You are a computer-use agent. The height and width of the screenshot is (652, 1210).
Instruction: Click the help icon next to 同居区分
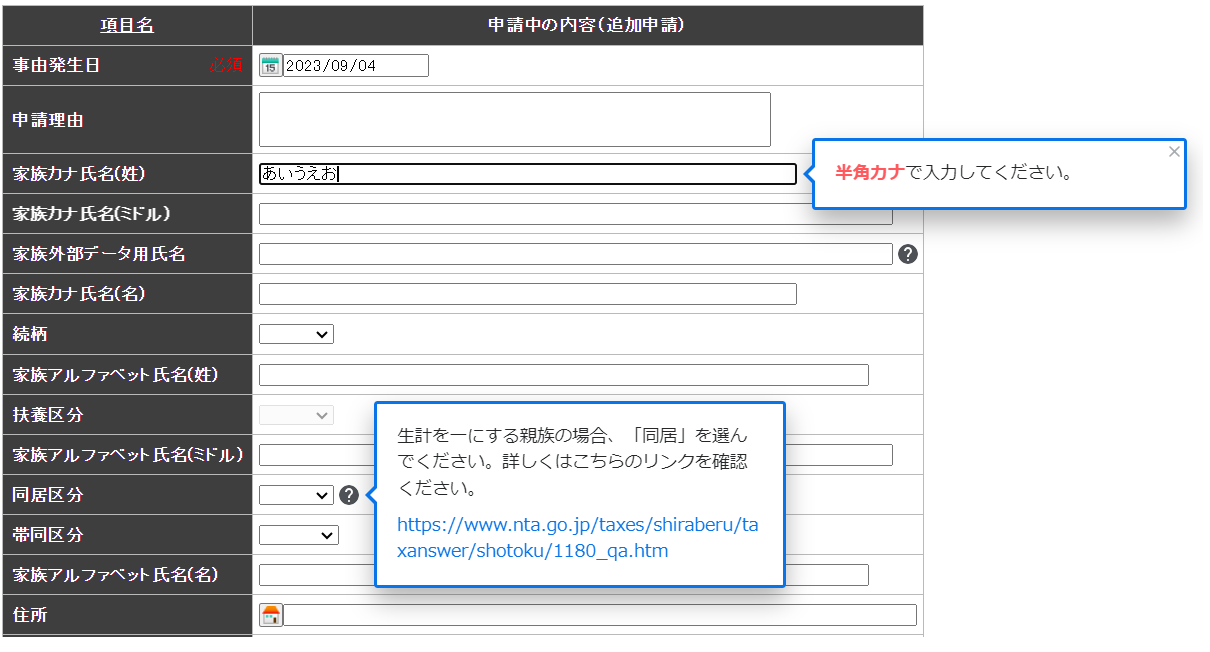pyautogui.click(x=348, y=495)
